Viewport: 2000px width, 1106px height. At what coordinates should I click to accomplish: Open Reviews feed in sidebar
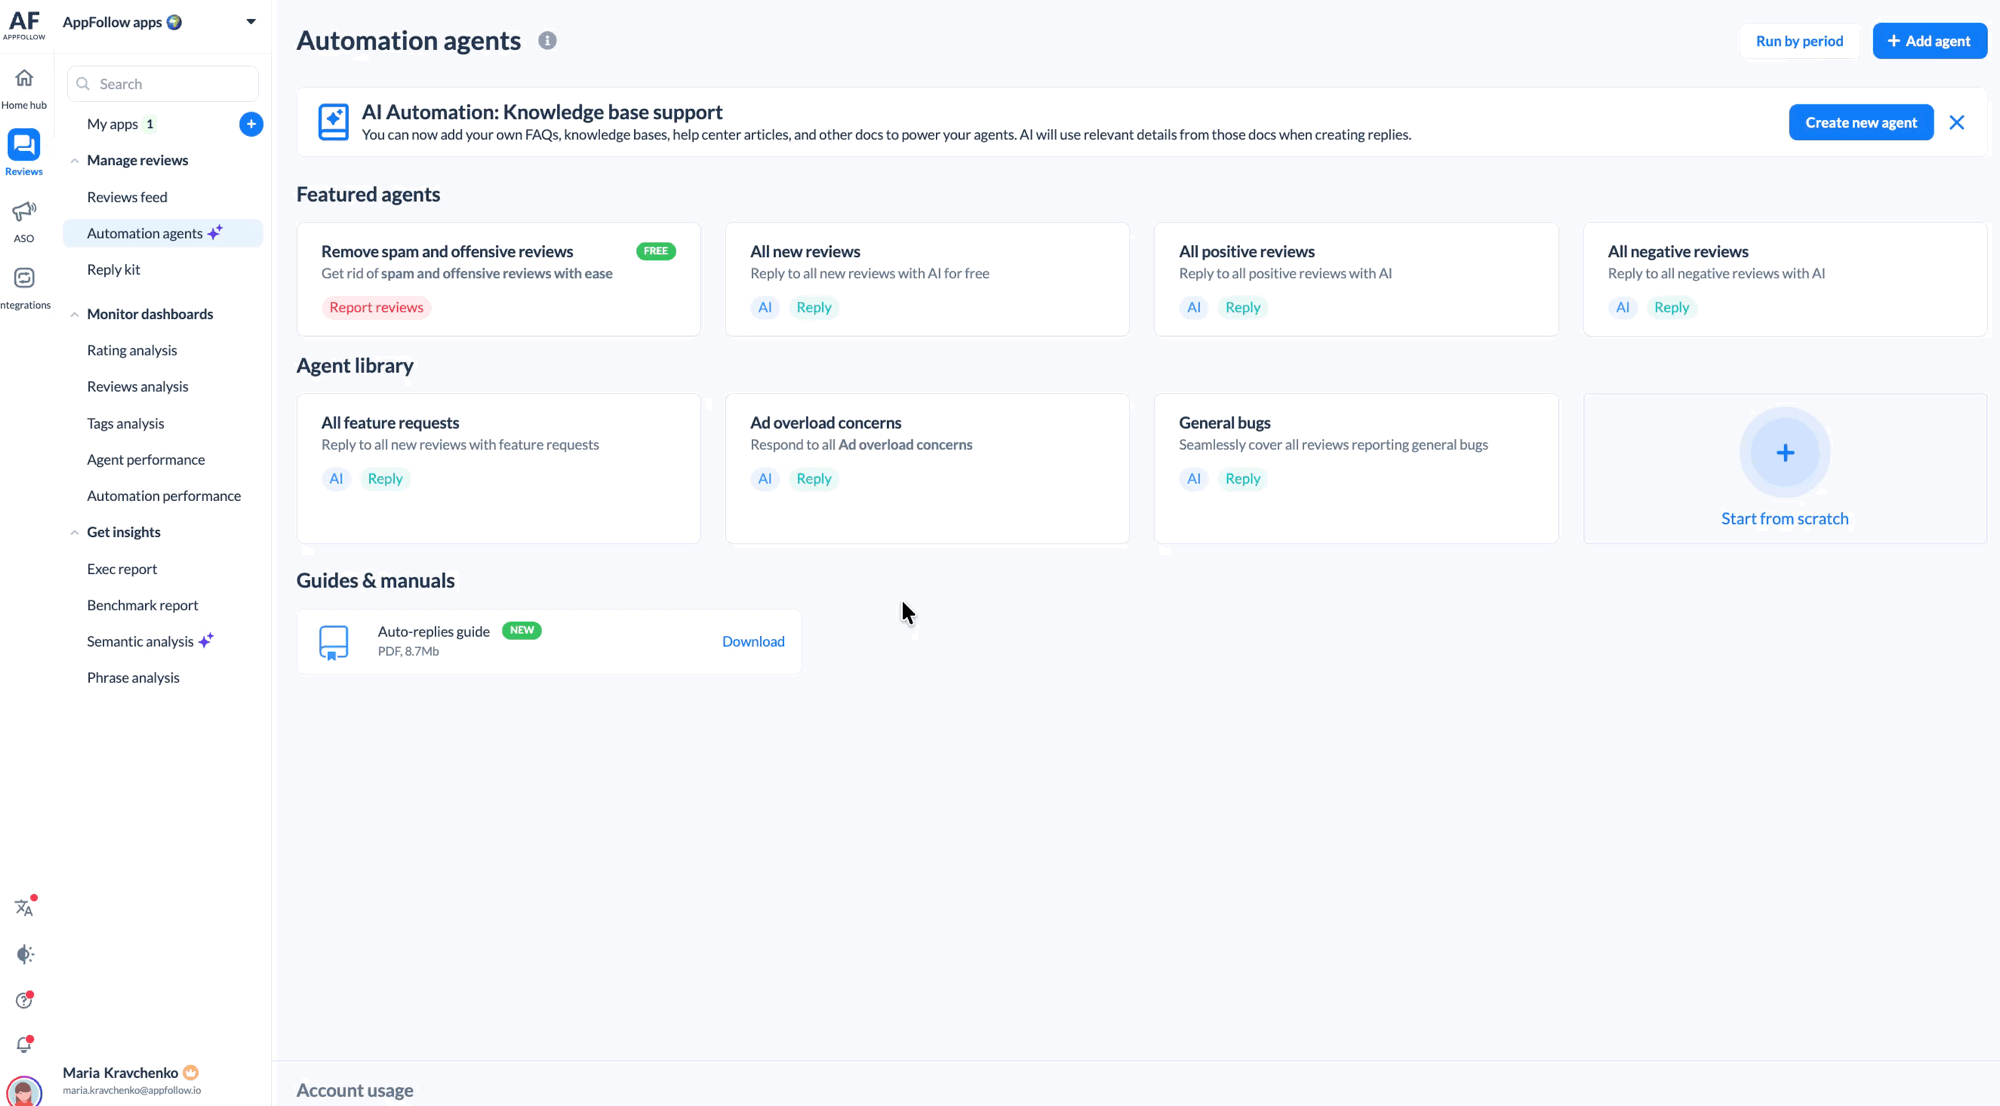point(127,197)
